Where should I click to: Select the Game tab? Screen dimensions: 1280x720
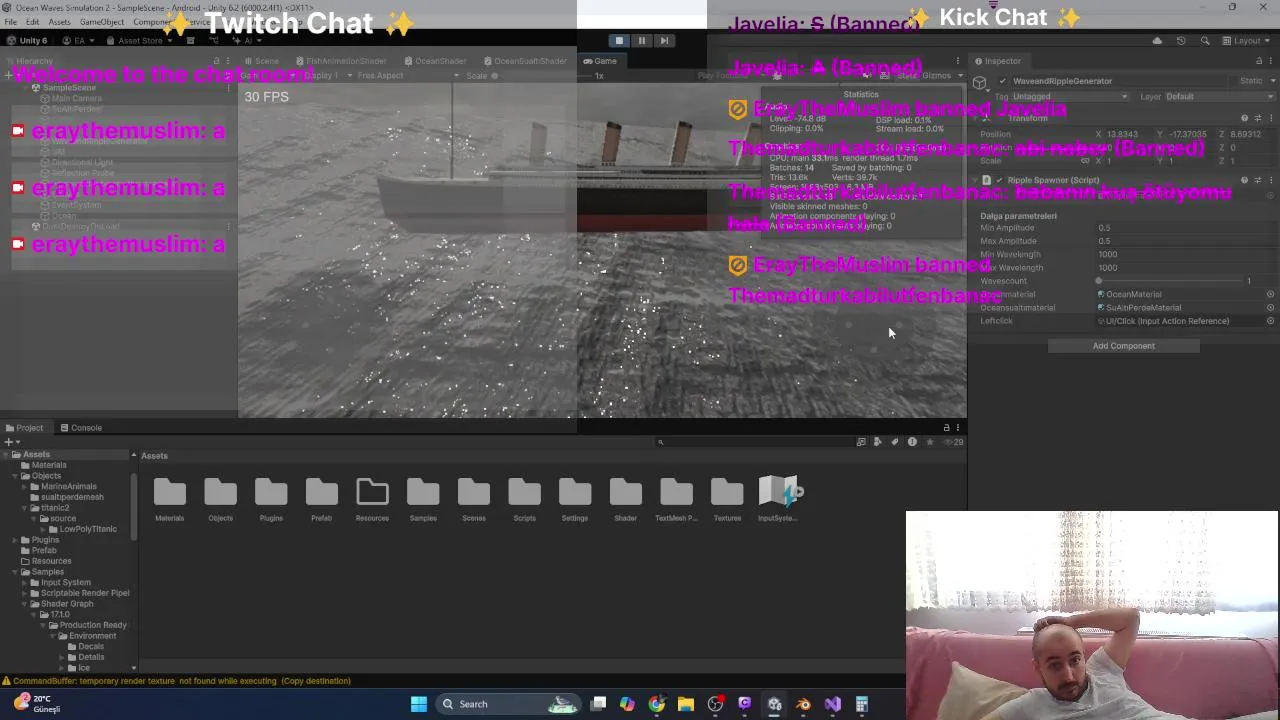[601, 61]
